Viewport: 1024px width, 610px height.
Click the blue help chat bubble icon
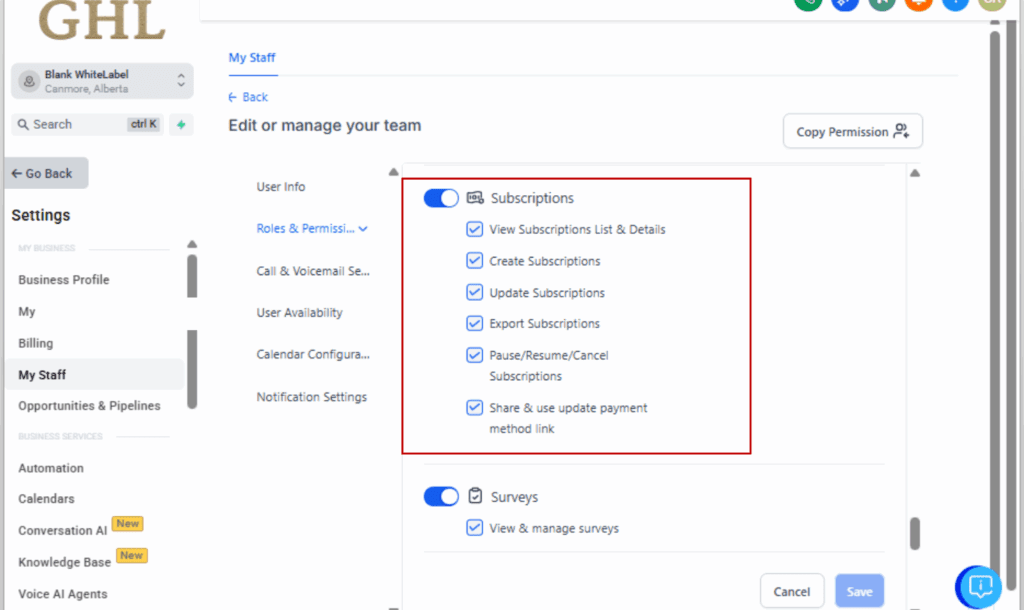click(x=978, y=587)
